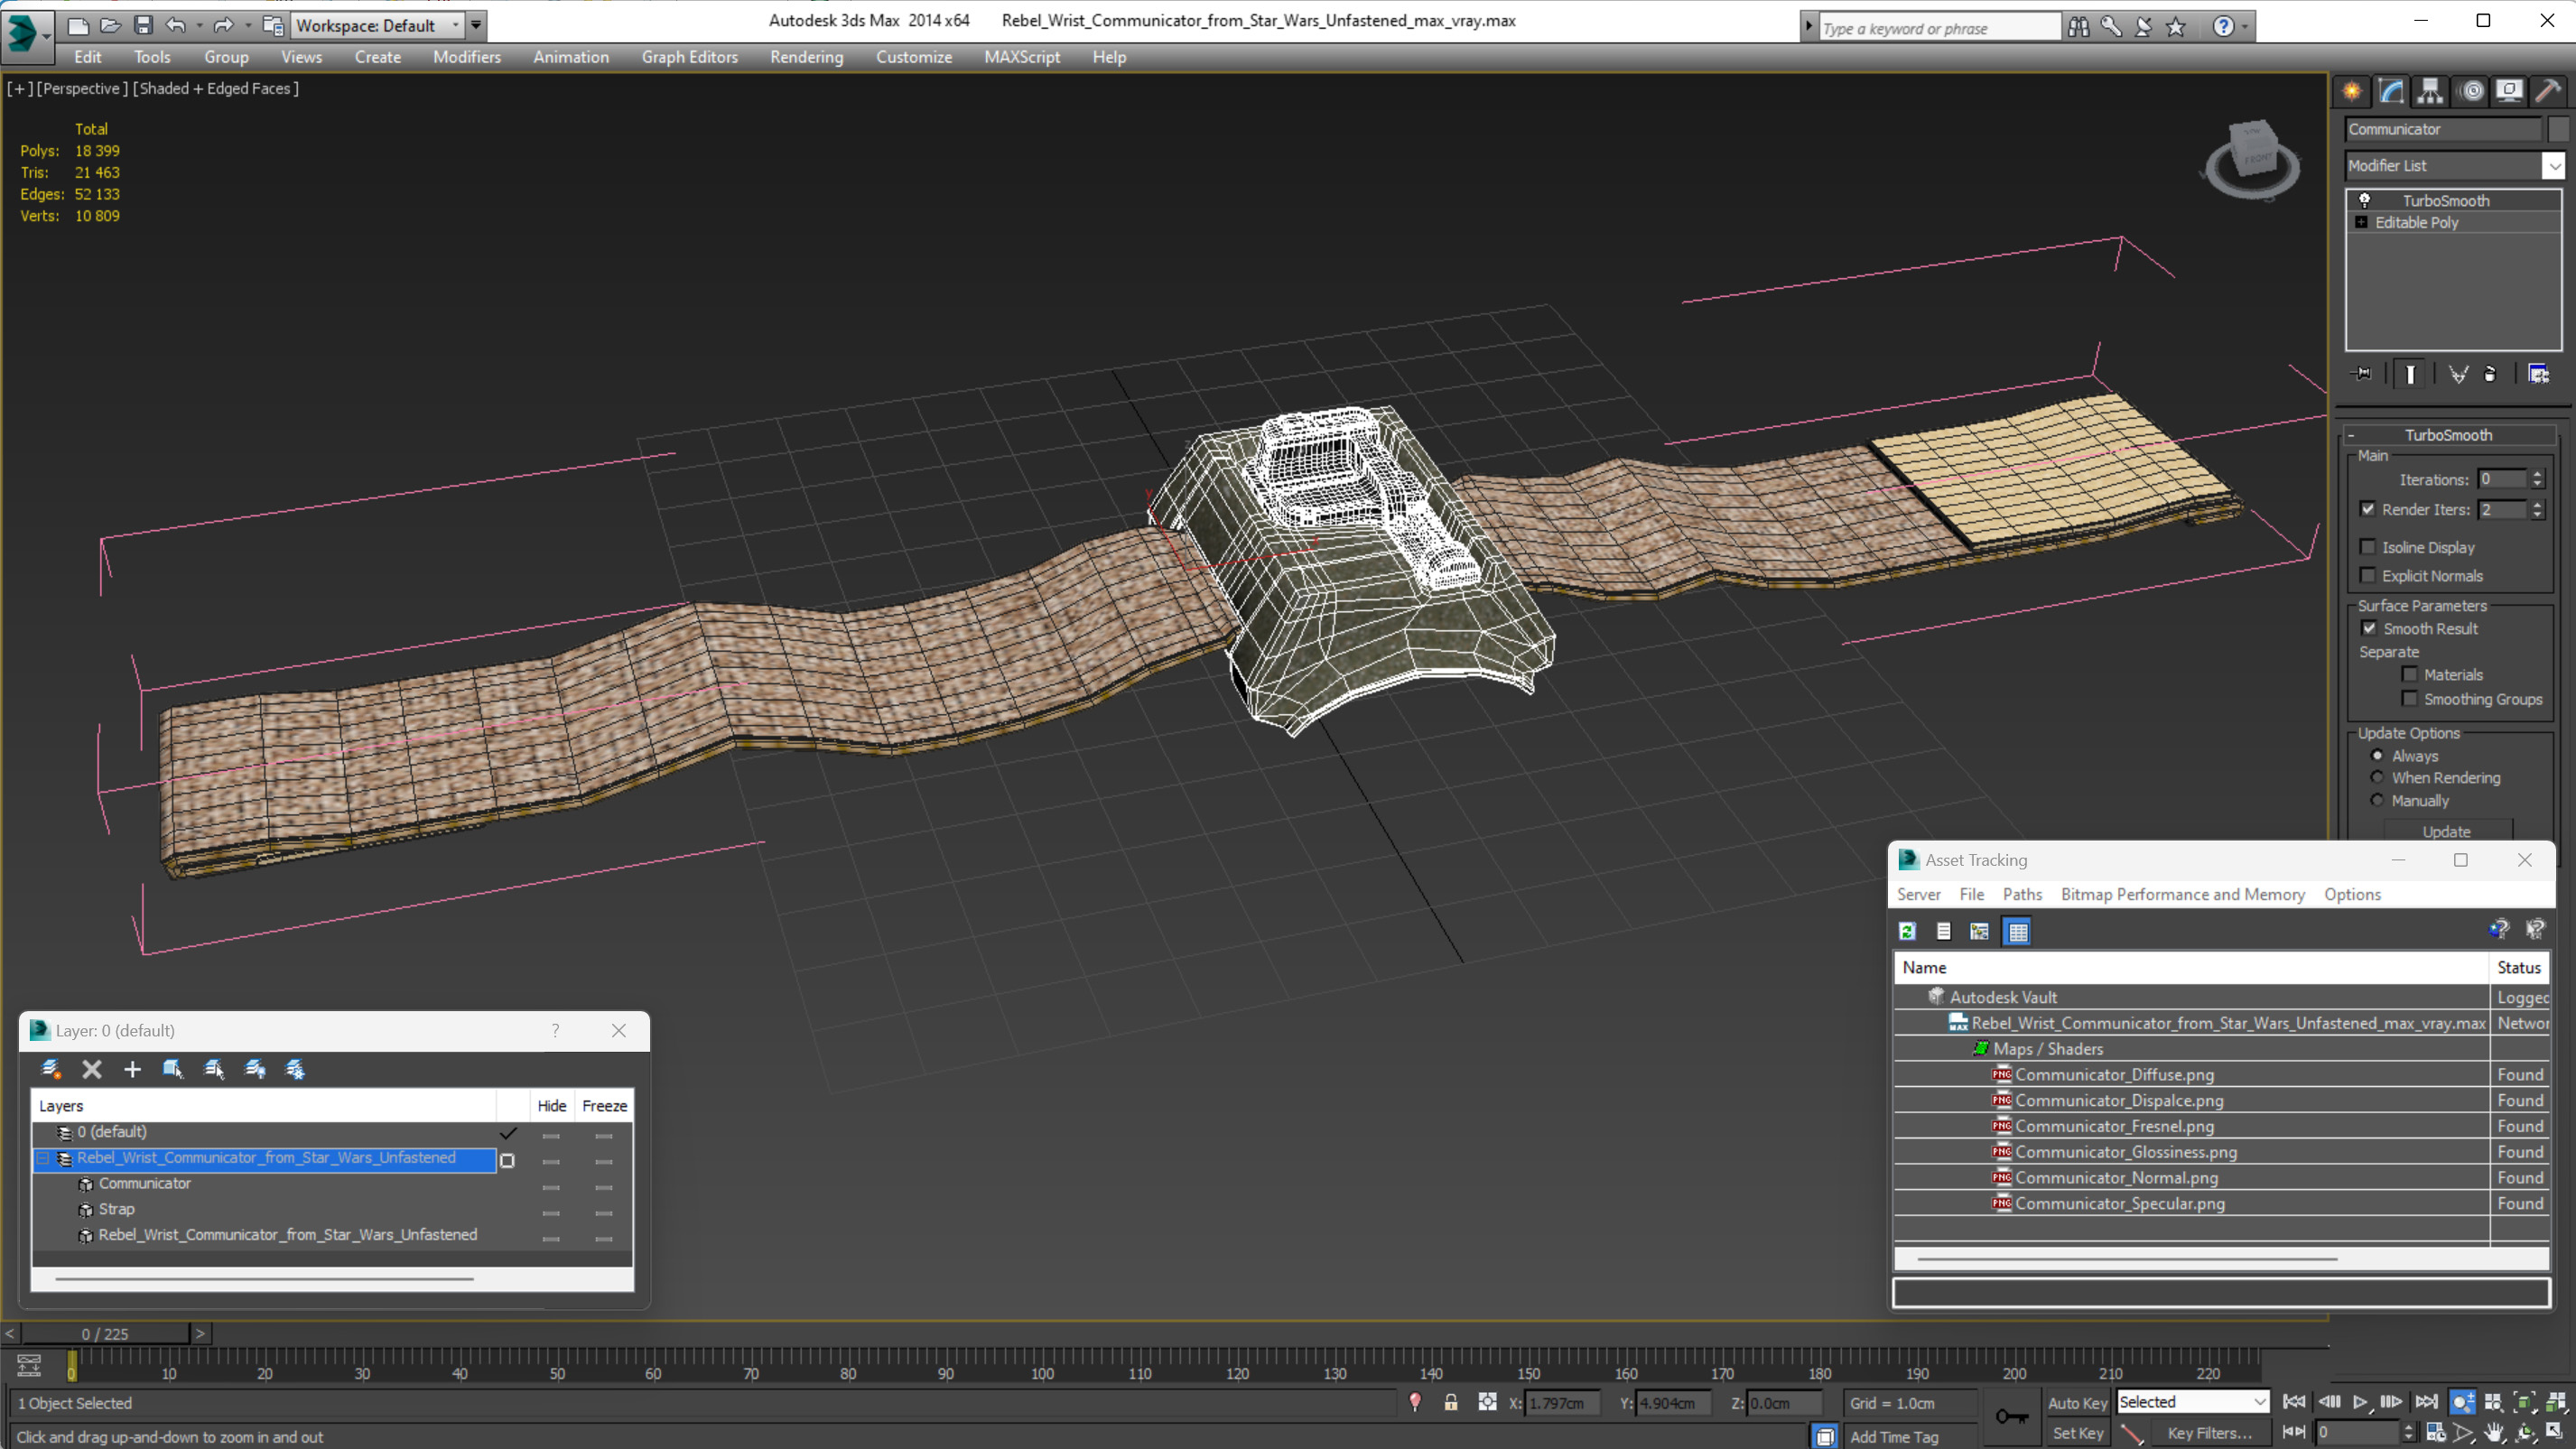Click the time slider 0 / 225 handle
The width and height of the screenshot is (2576, 1449).
[105, 1334]
